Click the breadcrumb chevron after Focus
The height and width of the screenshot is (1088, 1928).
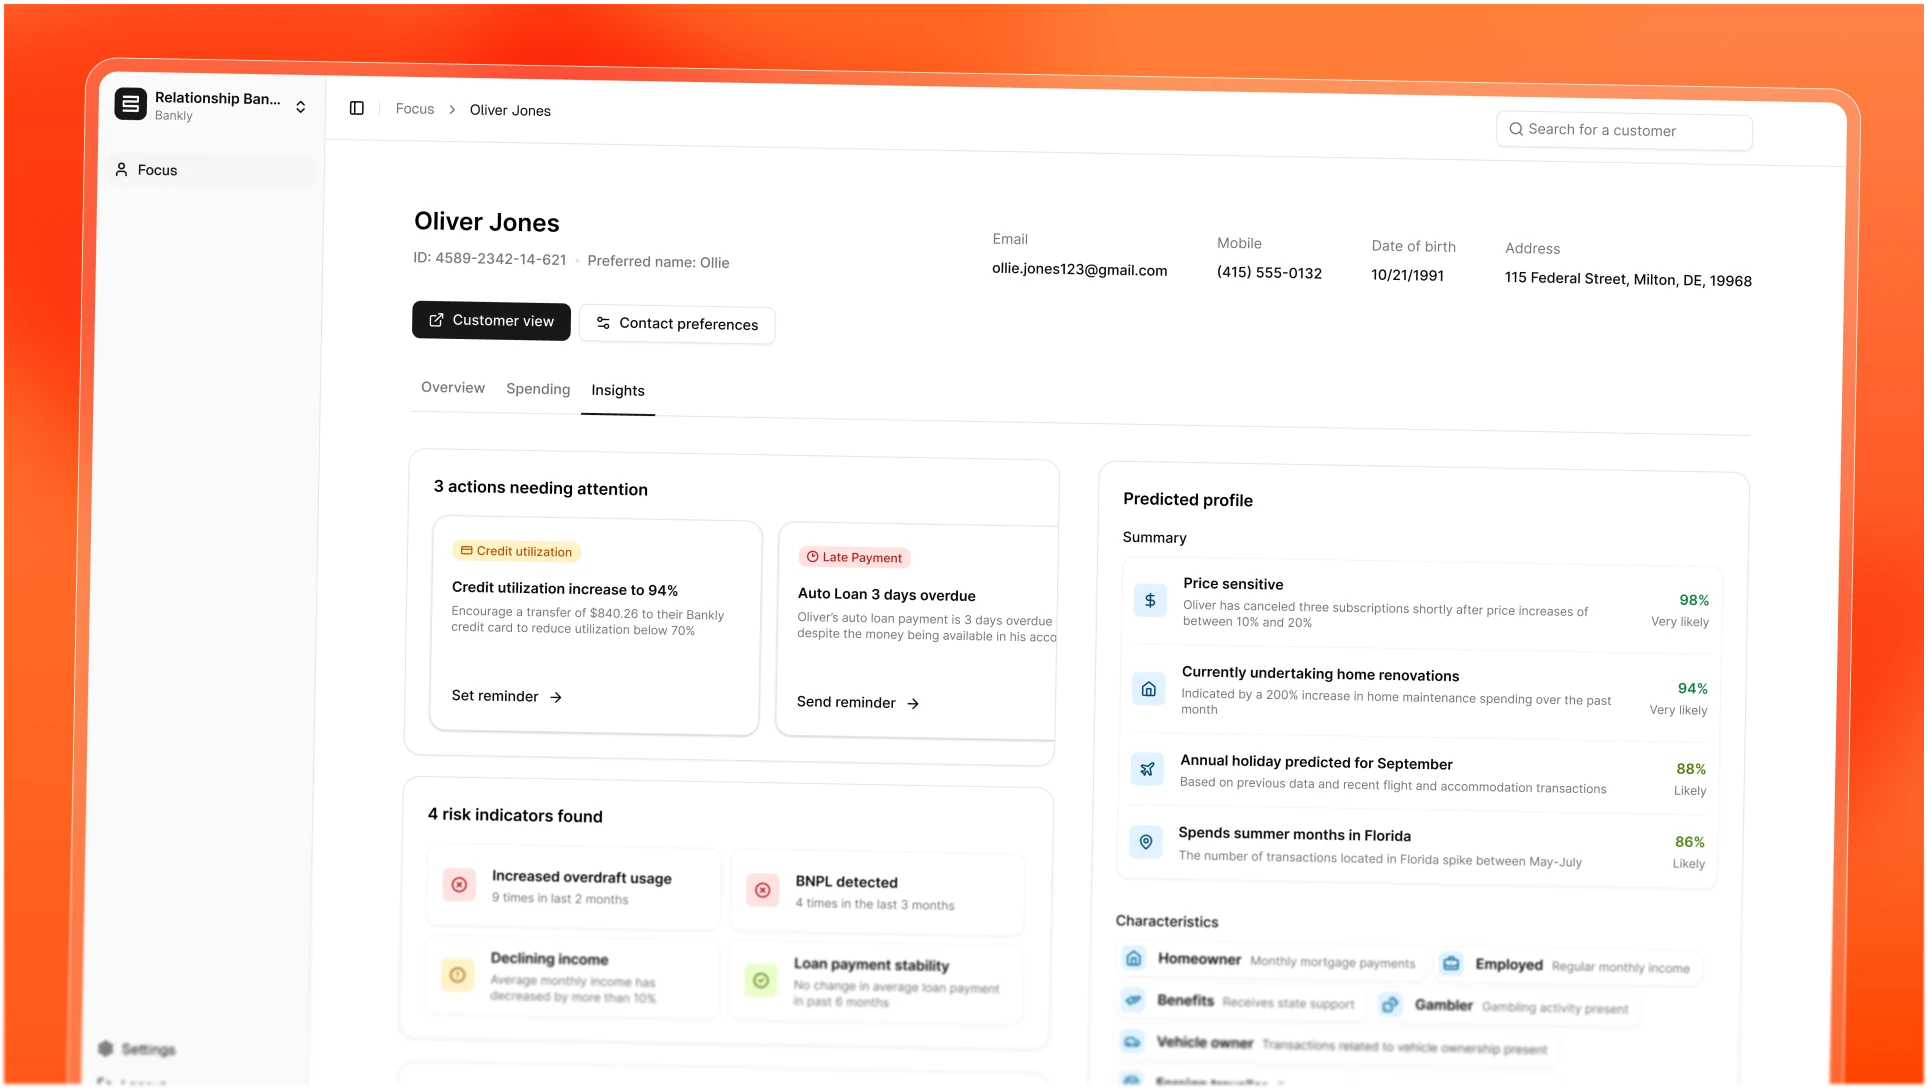tap(452, 110)
